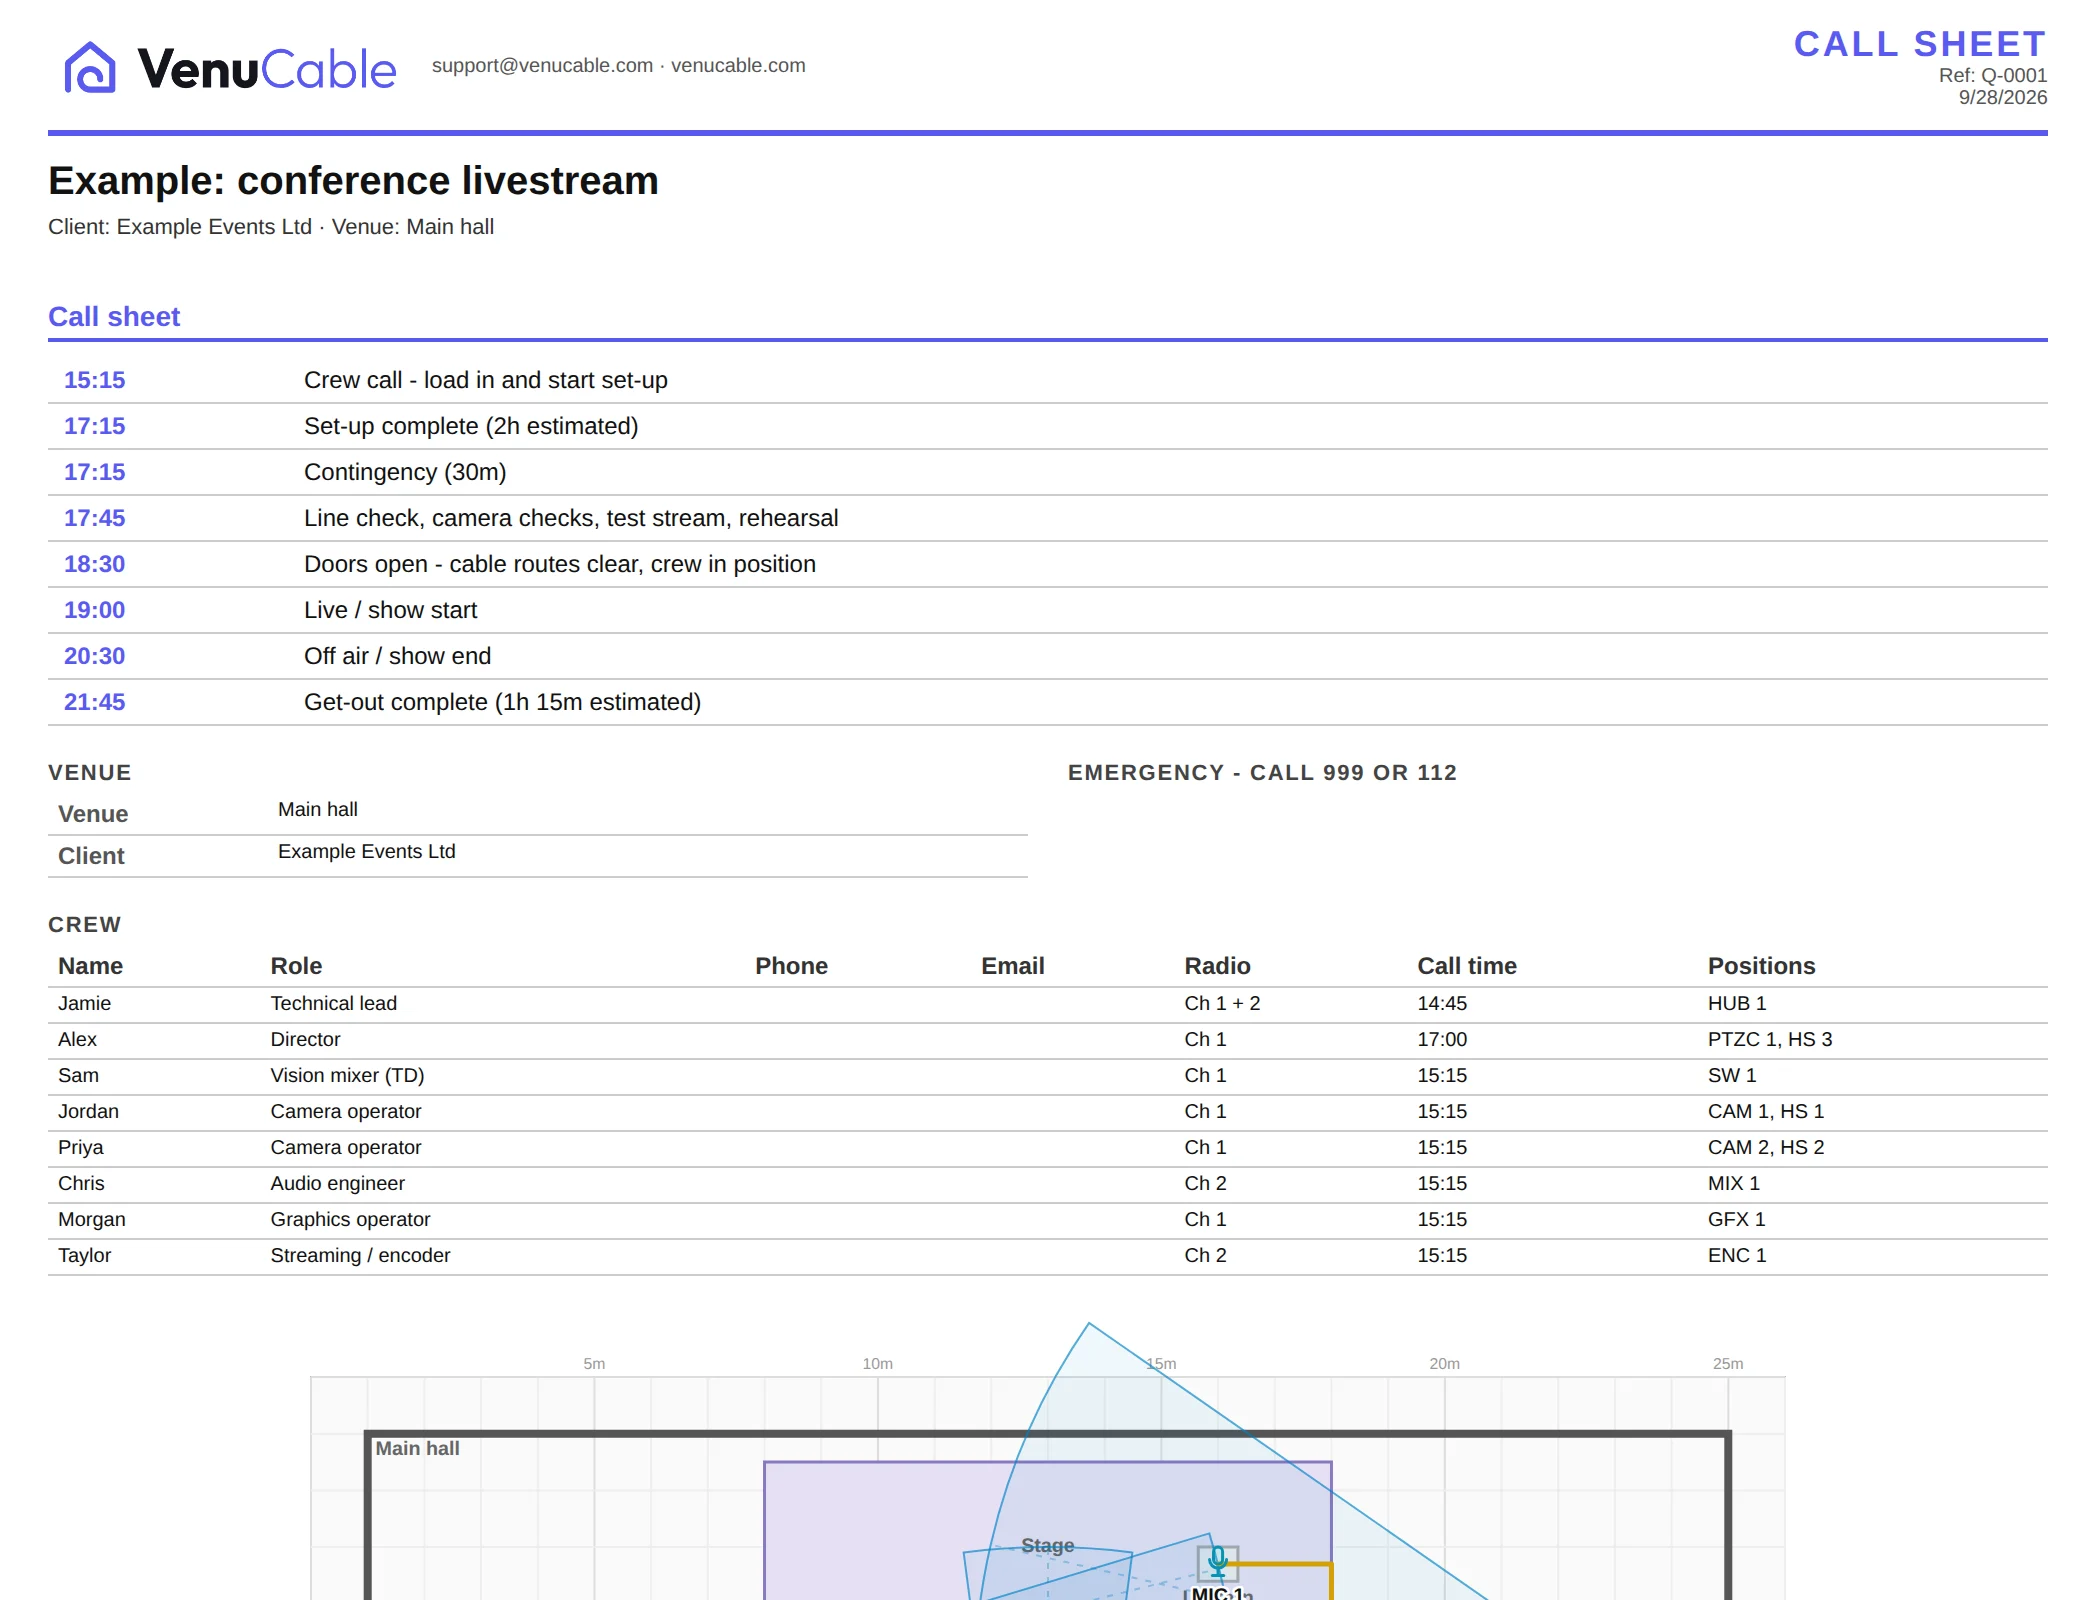Screen dimensions: 2096x1600
Task: Click Set-up complete (2h estimated)
Action: click(471, 426)
